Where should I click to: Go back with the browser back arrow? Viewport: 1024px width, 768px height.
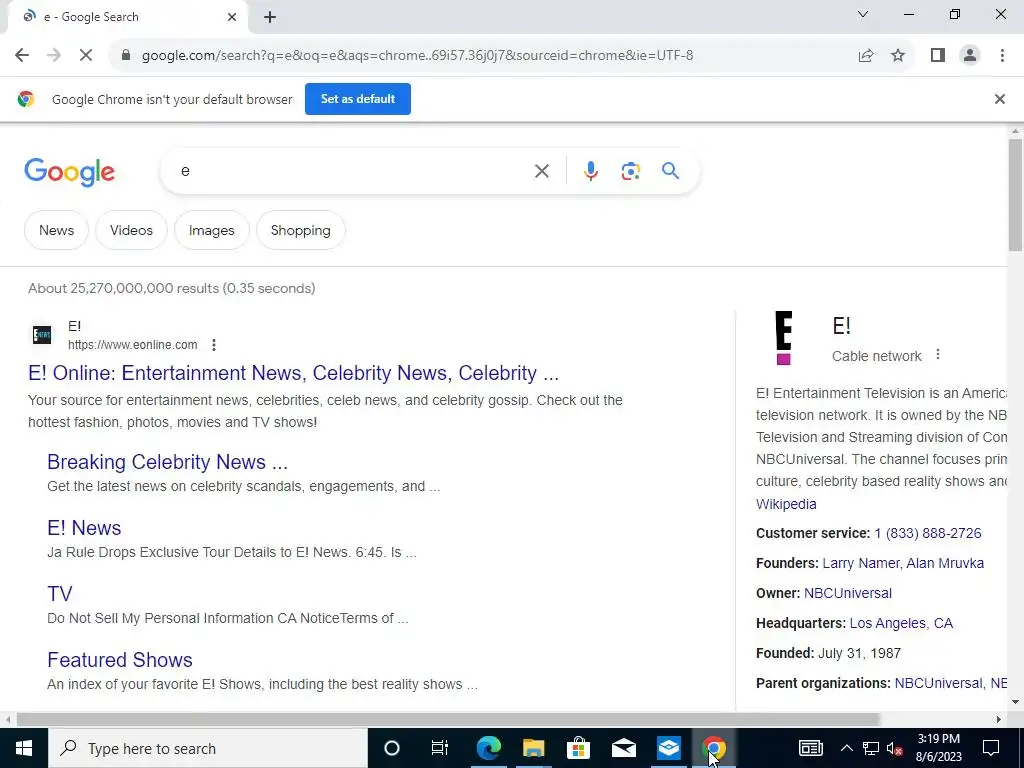pyautogui.click(x=22, y=56)
